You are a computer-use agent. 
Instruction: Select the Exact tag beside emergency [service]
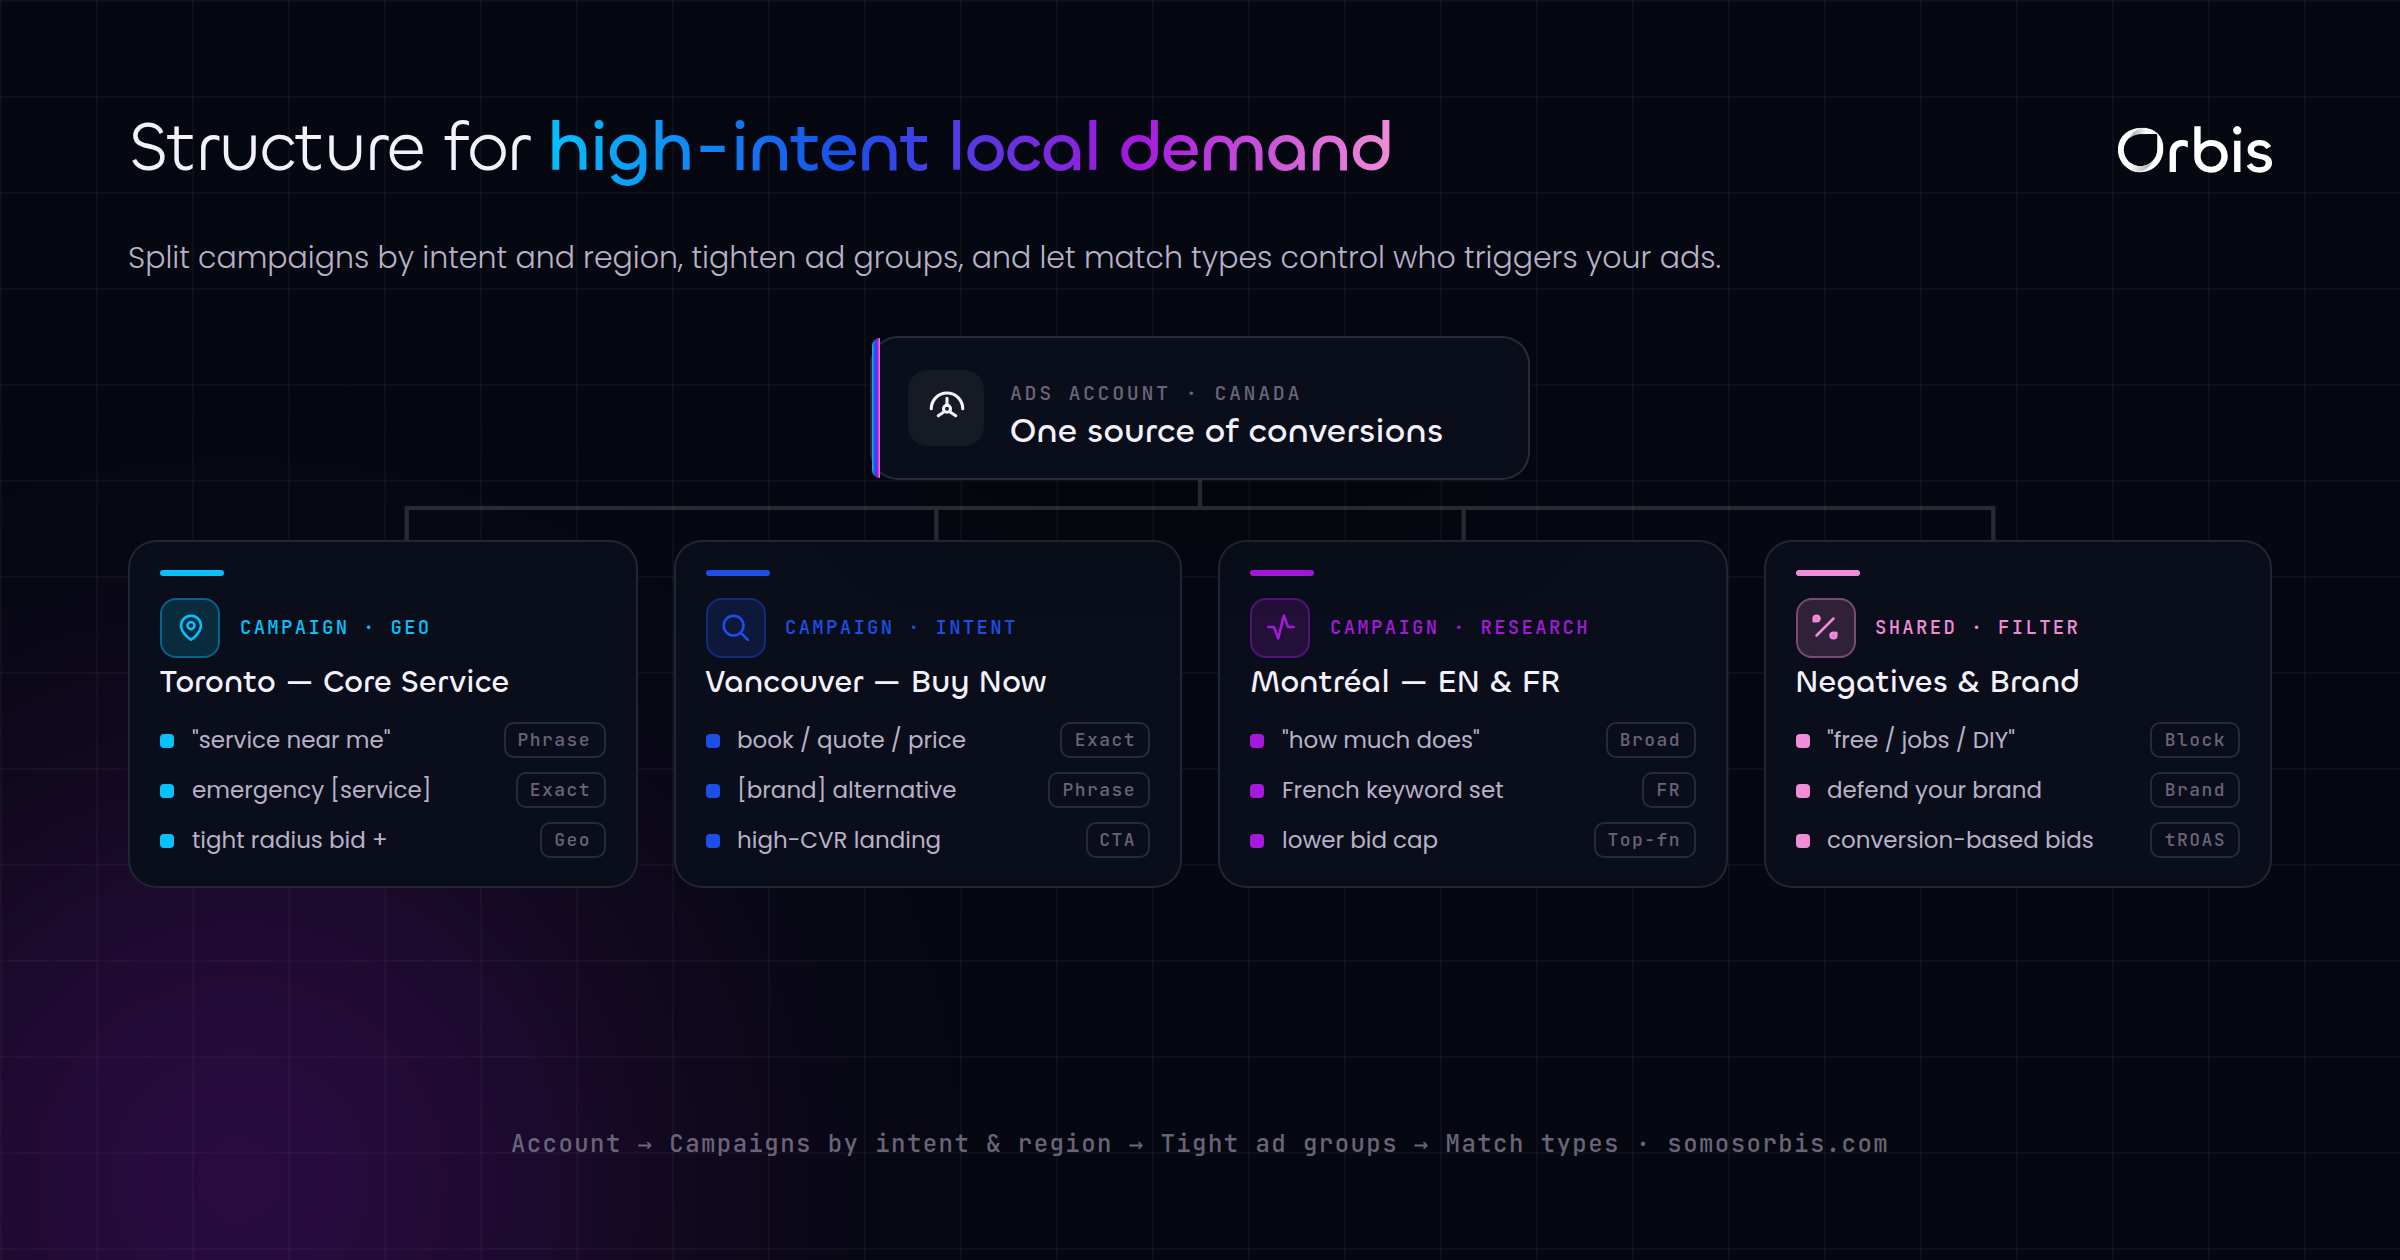pyautogui.click(x=560, y=790)
